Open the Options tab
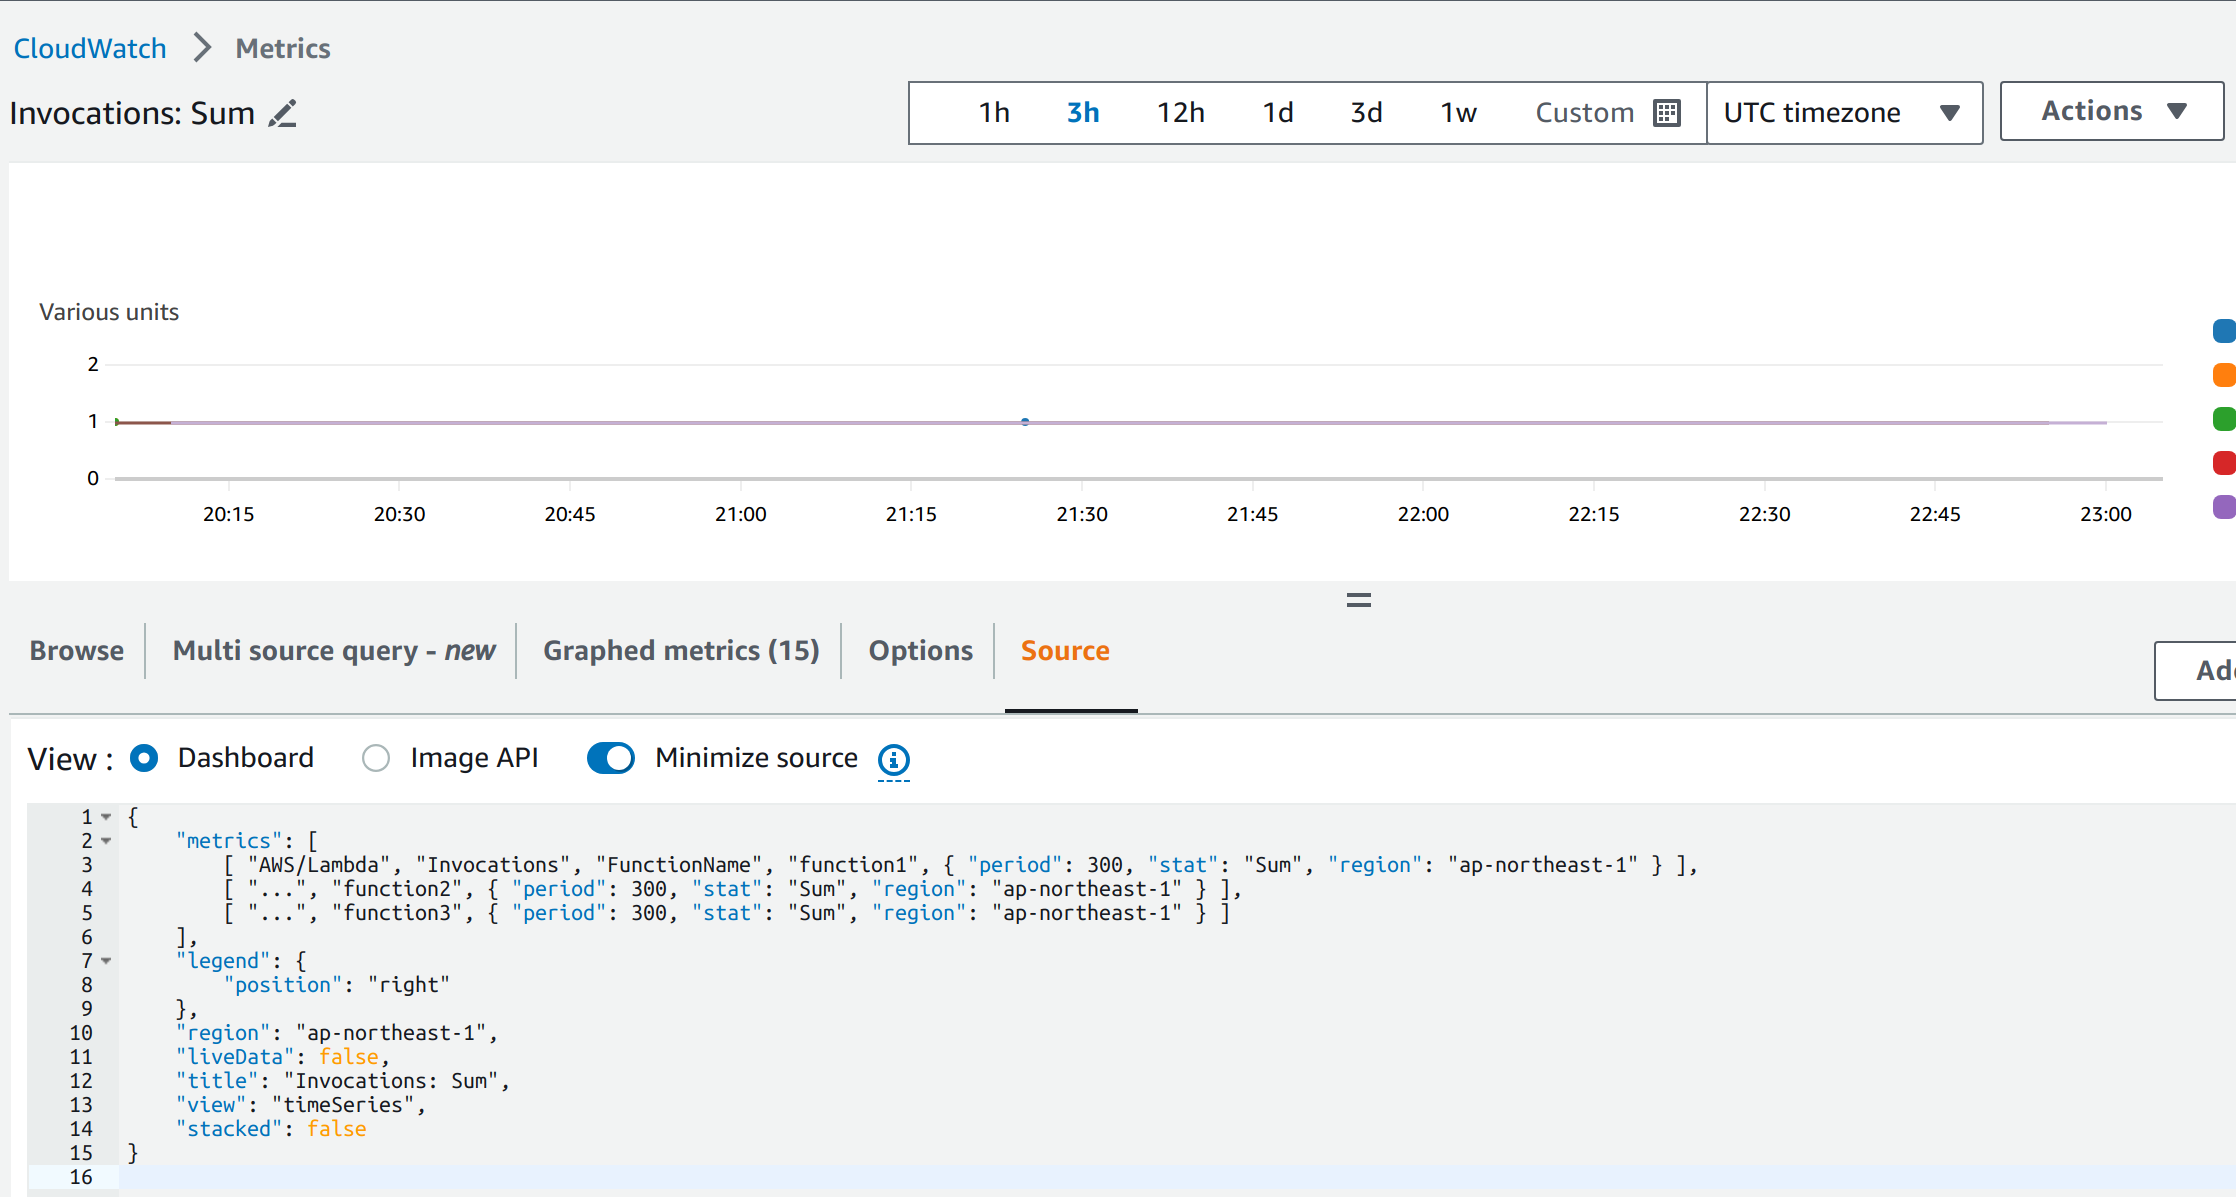 pos(920,650)
